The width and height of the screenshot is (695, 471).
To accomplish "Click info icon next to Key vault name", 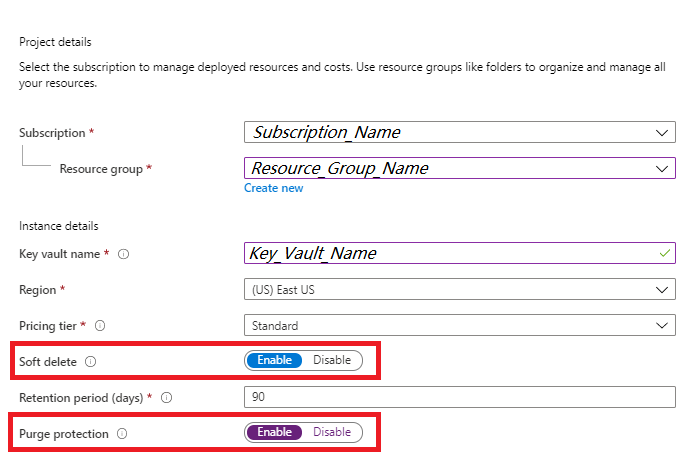I will pos(124,254).
